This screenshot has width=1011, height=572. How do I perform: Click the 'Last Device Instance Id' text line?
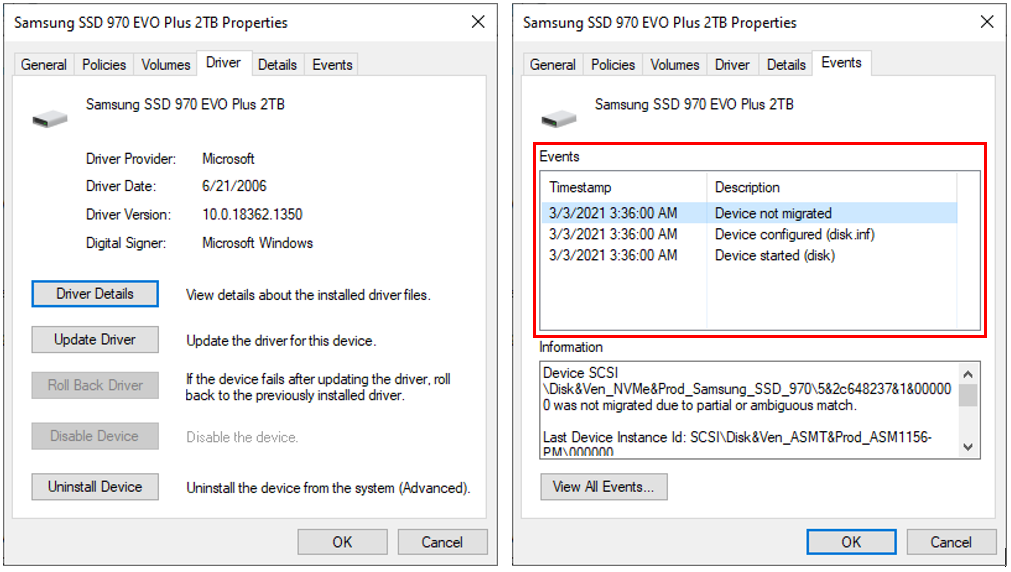click(737, 437)
